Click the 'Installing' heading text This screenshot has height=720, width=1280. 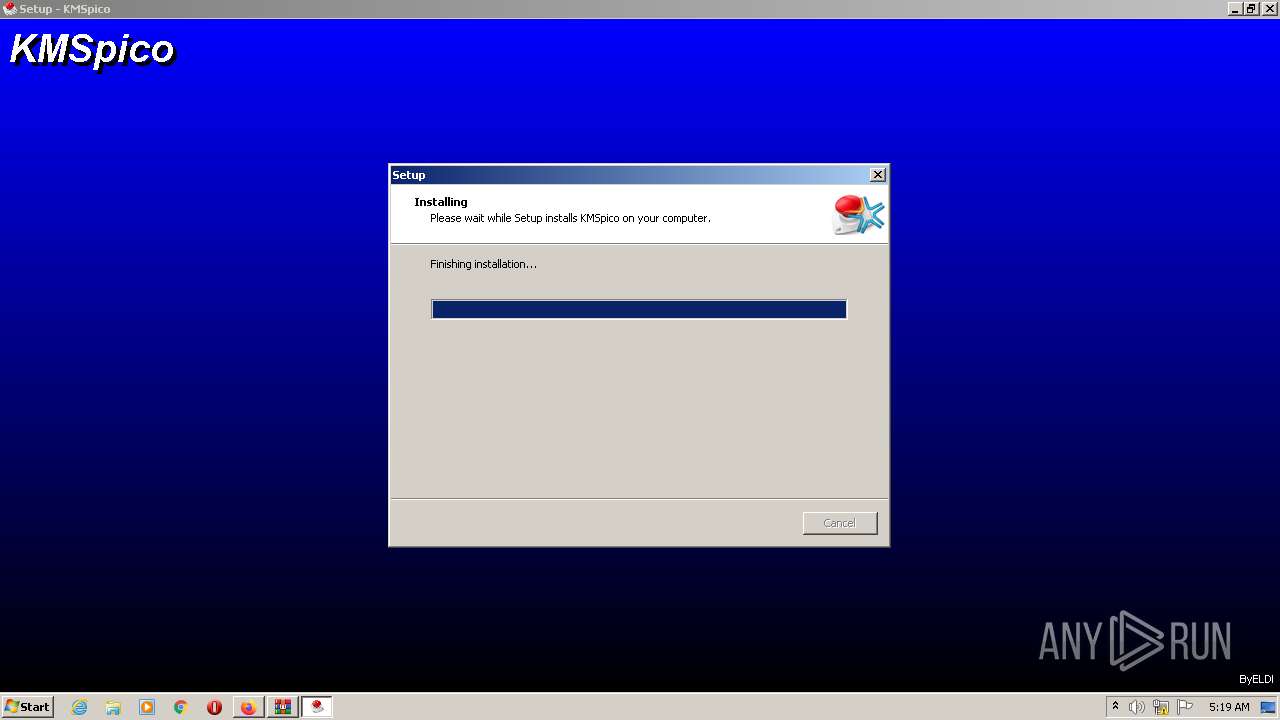pyautogui.click(x=441, y=202)
